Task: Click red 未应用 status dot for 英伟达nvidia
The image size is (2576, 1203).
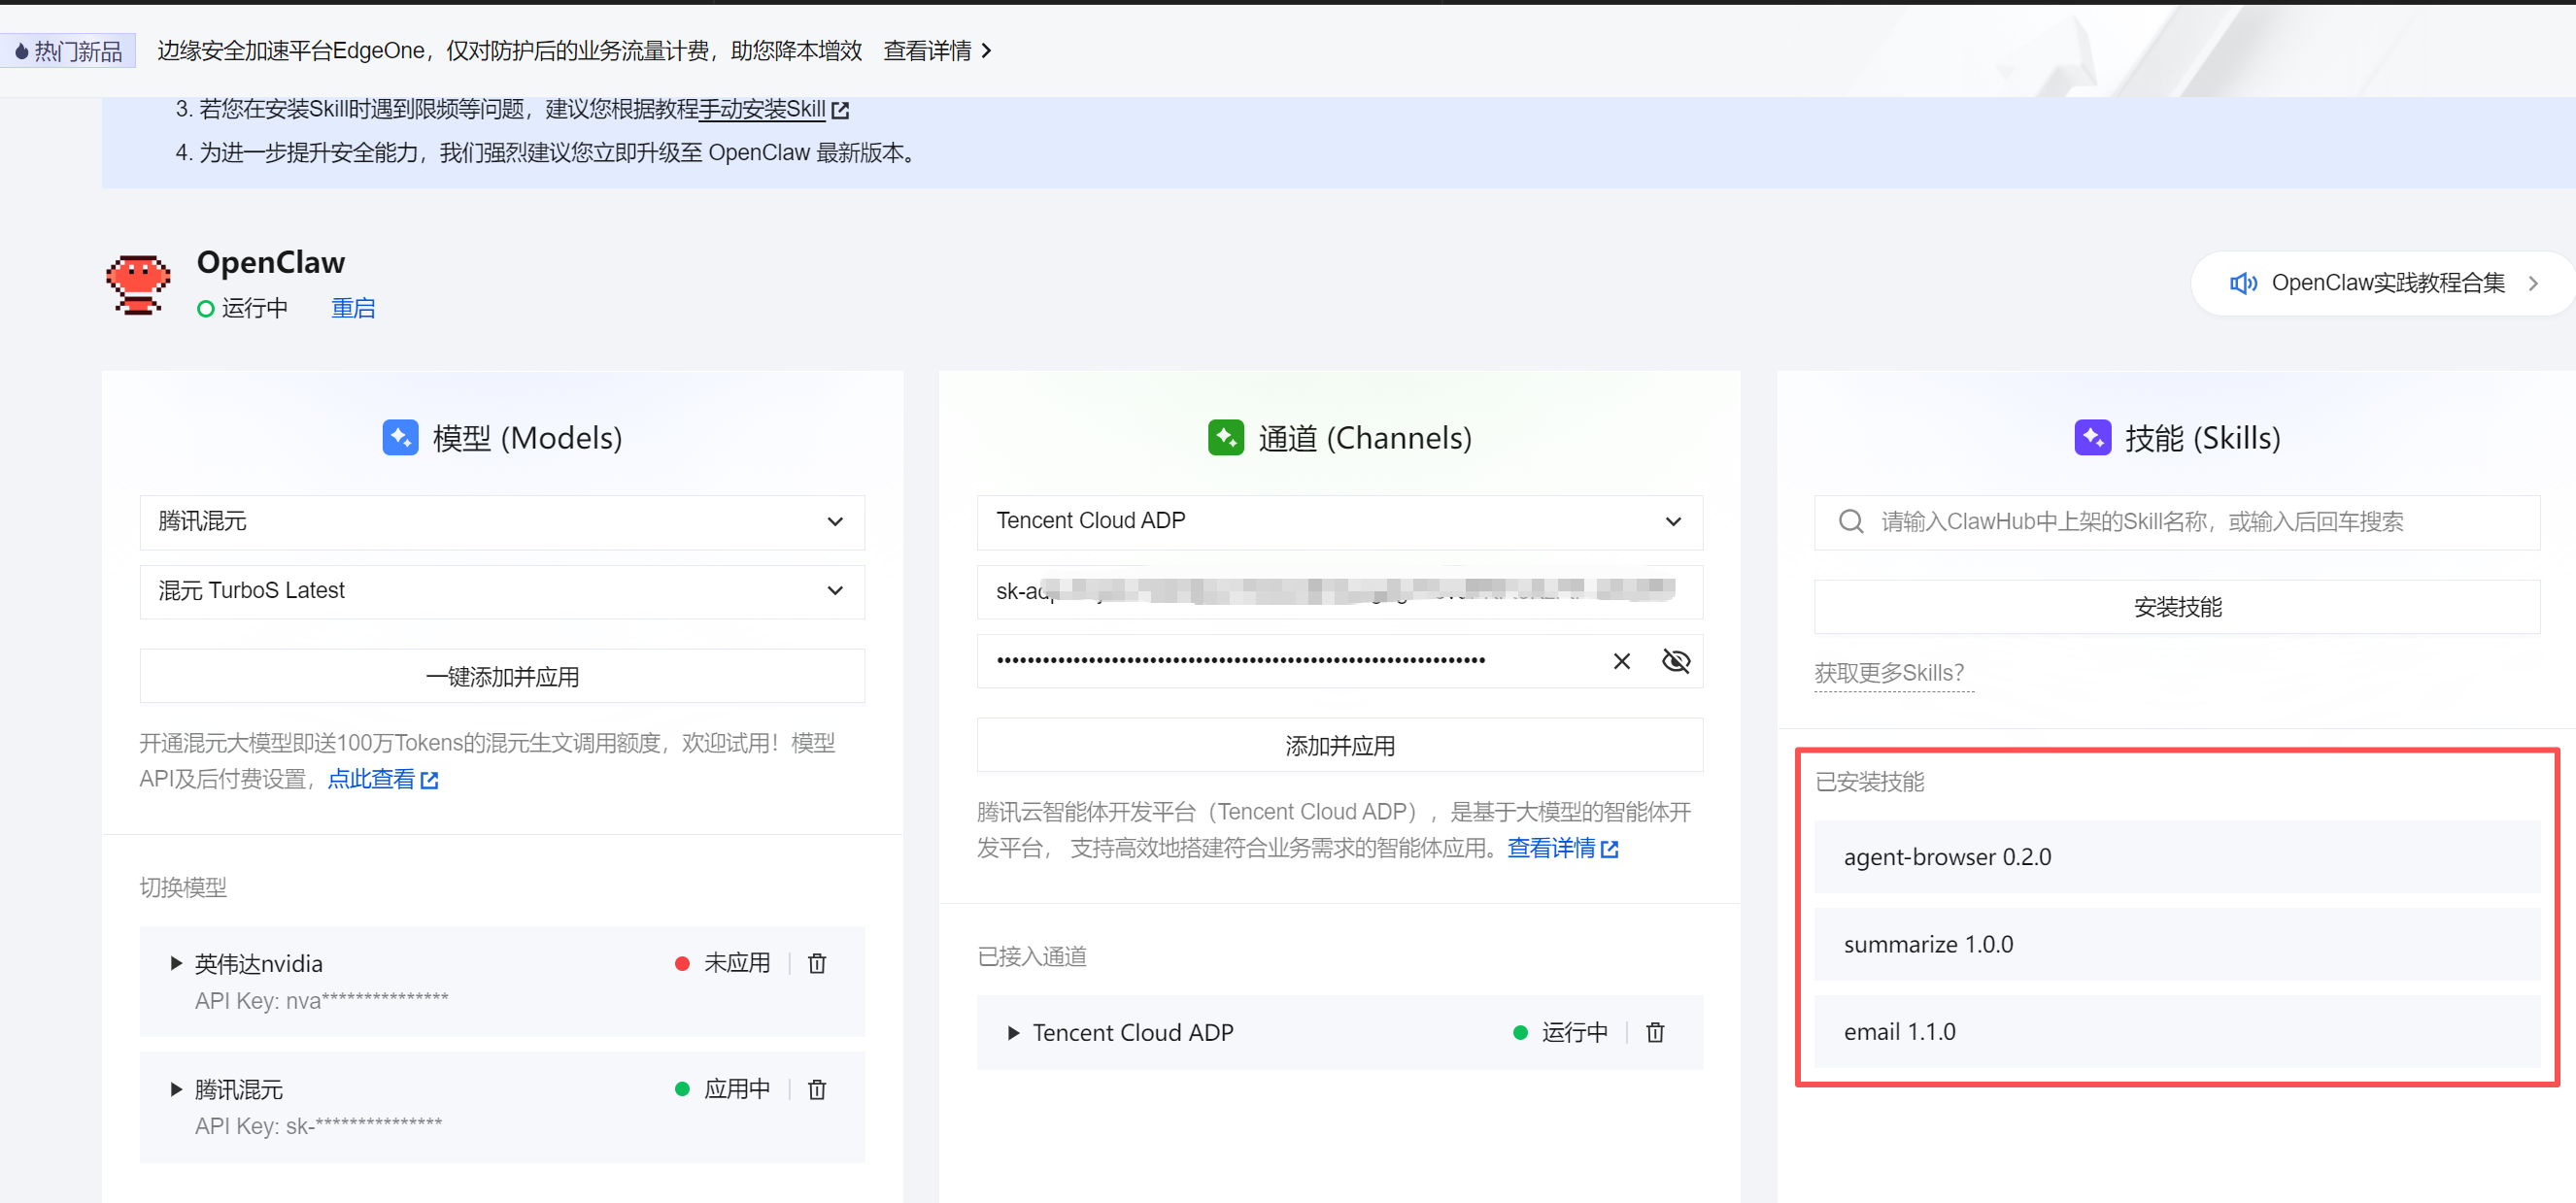Action: tap(682, 963)
